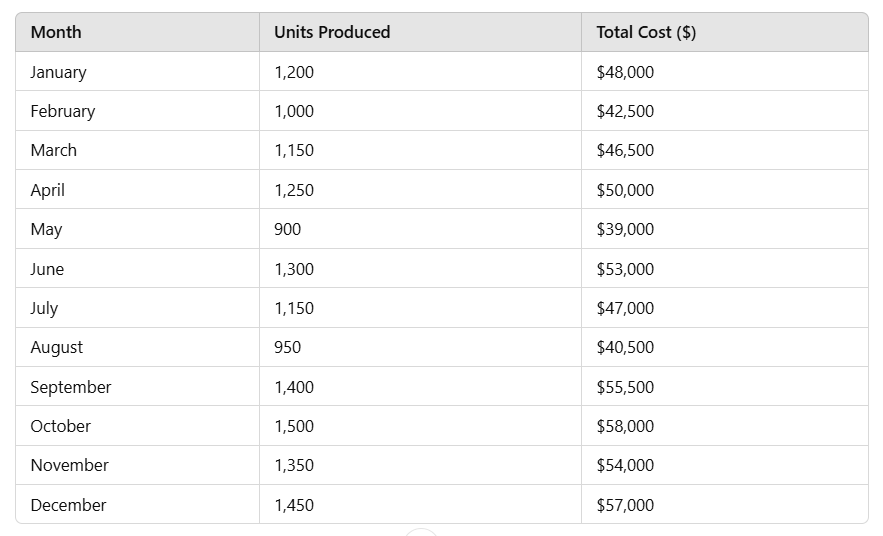The width and height of the screenshot is (883, 536).
Task: Click the May units value 900
Action: (x=287, y=229)
